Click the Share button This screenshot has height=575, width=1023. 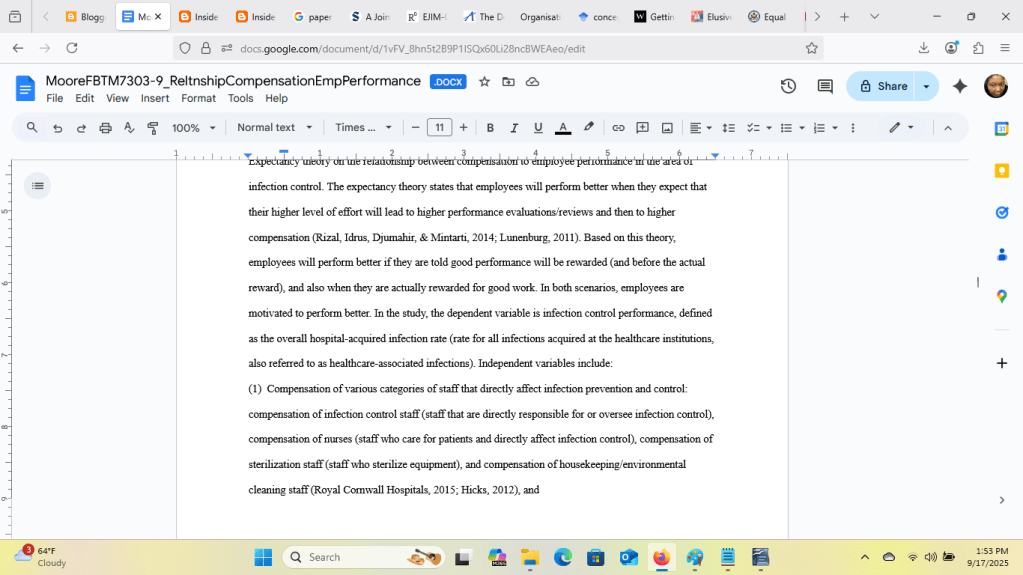pos(882,86)
